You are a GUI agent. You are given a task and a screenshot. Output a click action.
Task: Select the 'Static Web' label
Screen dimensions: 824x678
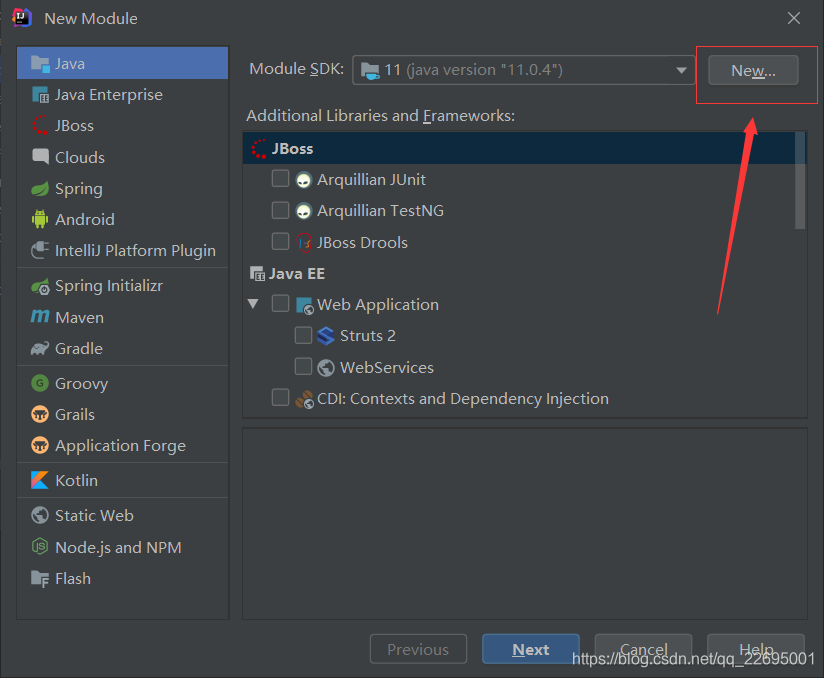[95, 516]
